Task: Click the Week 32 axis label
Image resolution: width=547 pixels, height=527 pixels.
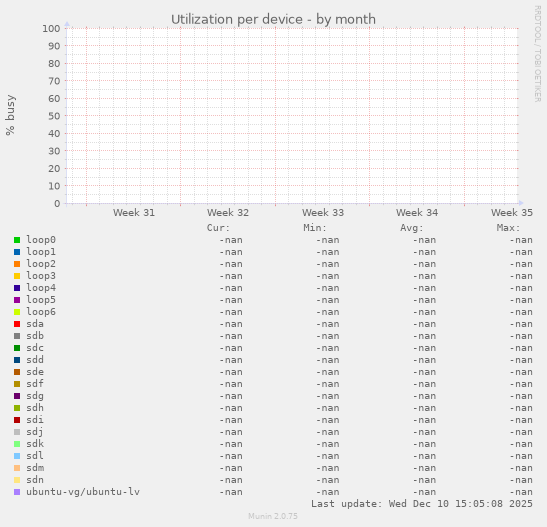Action: (x=228, y=212)
